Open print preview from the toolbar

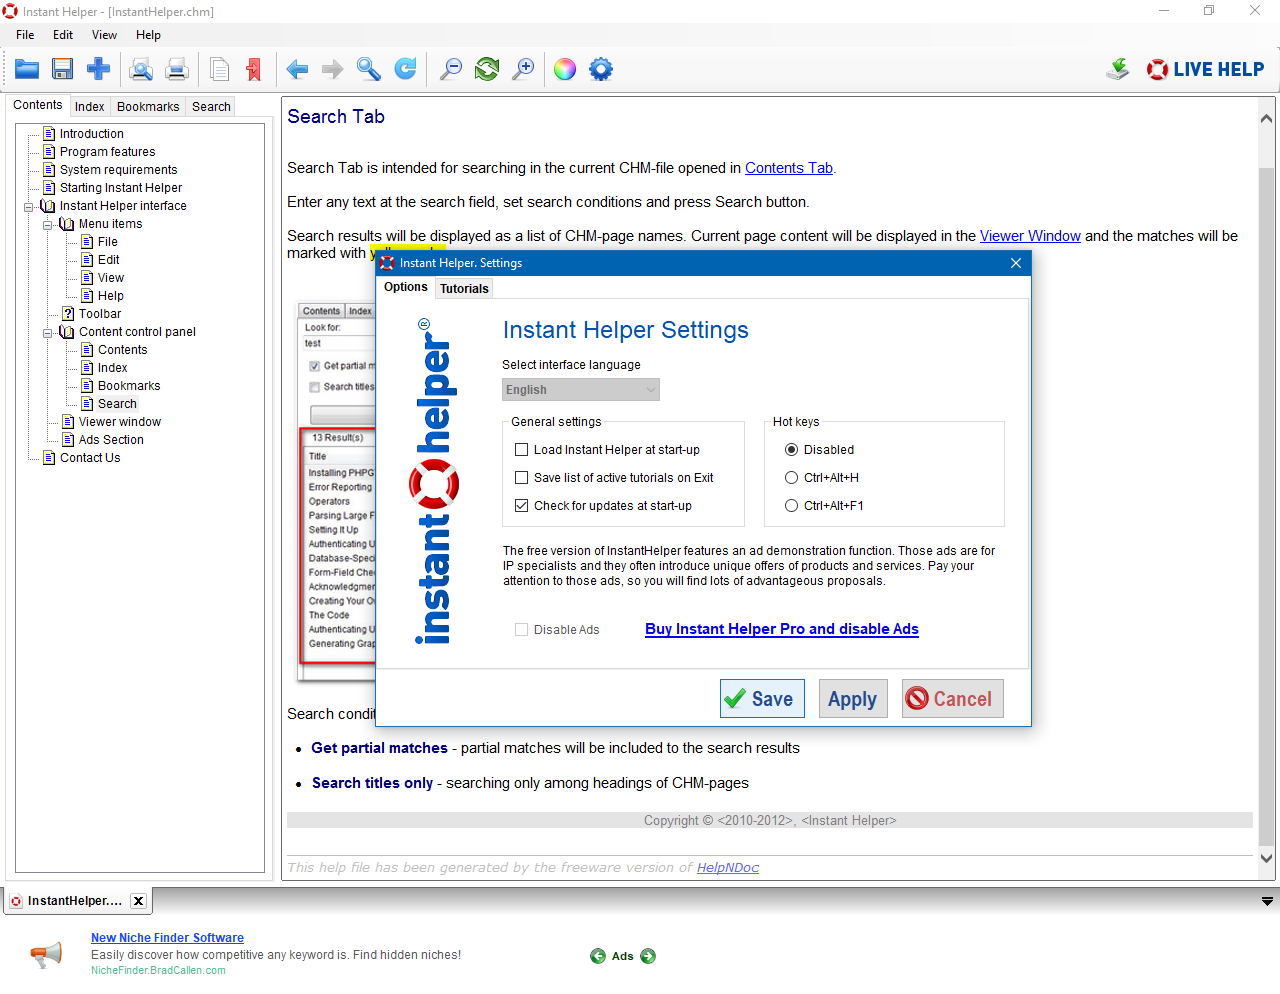(x=142, y=69)
